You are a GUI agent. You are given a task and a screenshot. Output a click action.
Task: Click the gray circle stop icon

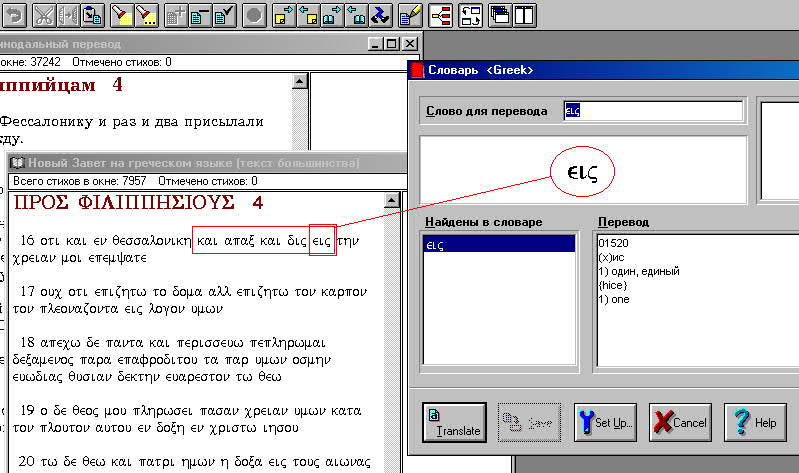pyautogui.click(x=254, y=15)
